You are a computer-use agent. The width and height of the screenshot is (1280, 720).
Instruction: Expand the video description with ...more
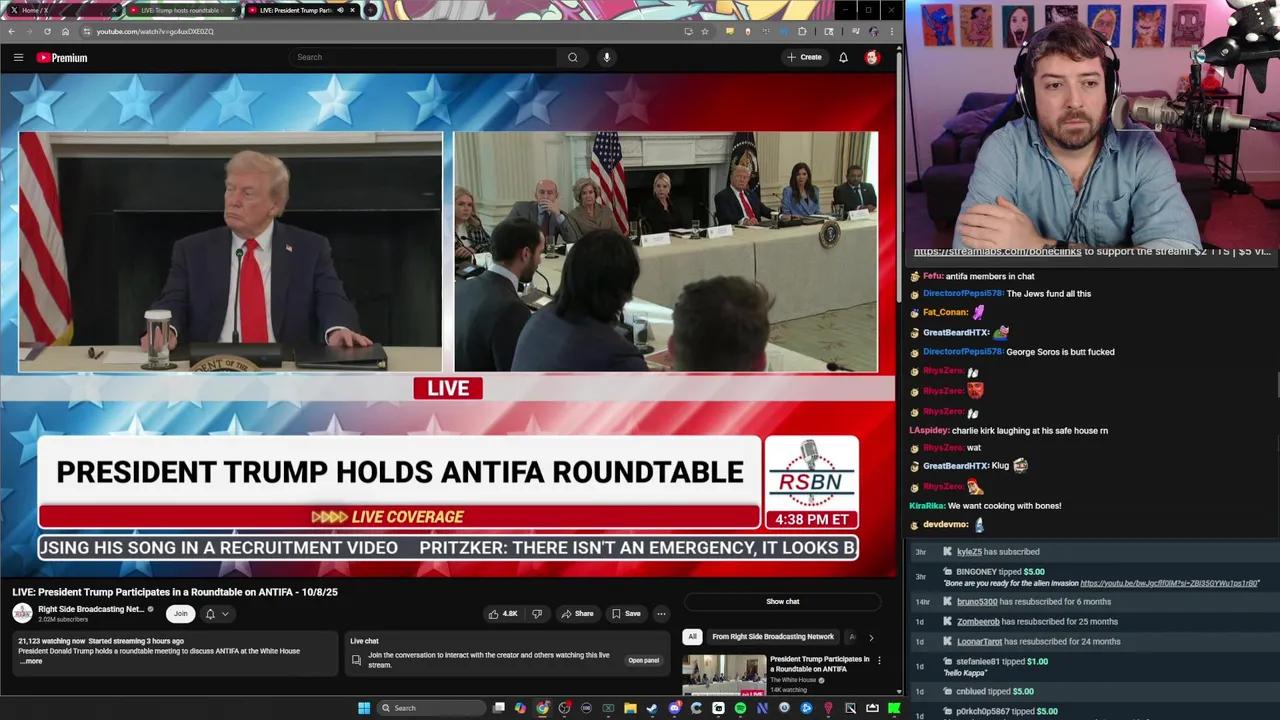(x=31, y=661)
